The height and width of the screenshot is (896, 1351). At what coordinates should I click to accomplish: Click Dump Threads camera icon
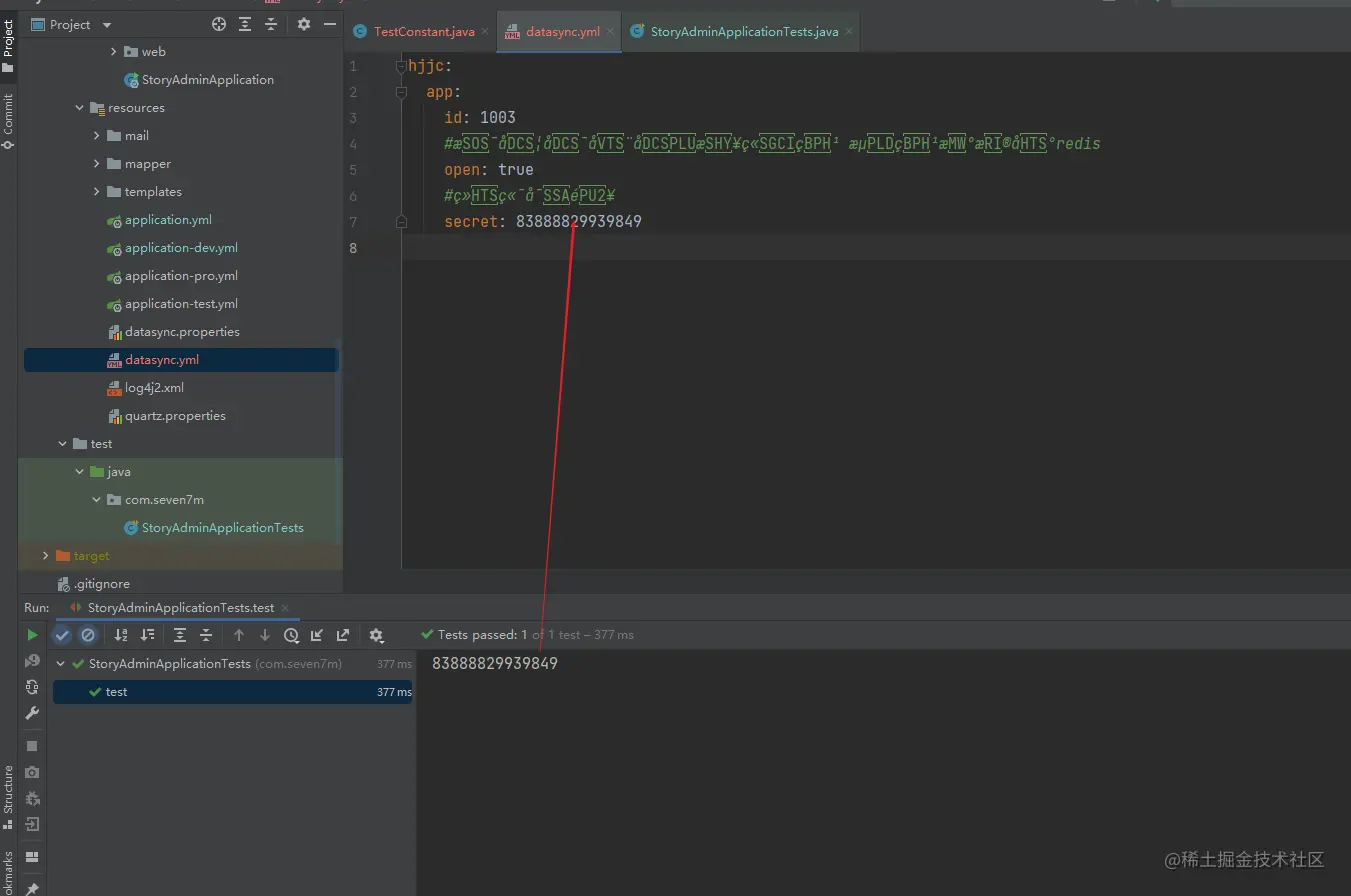click(32, 772)
